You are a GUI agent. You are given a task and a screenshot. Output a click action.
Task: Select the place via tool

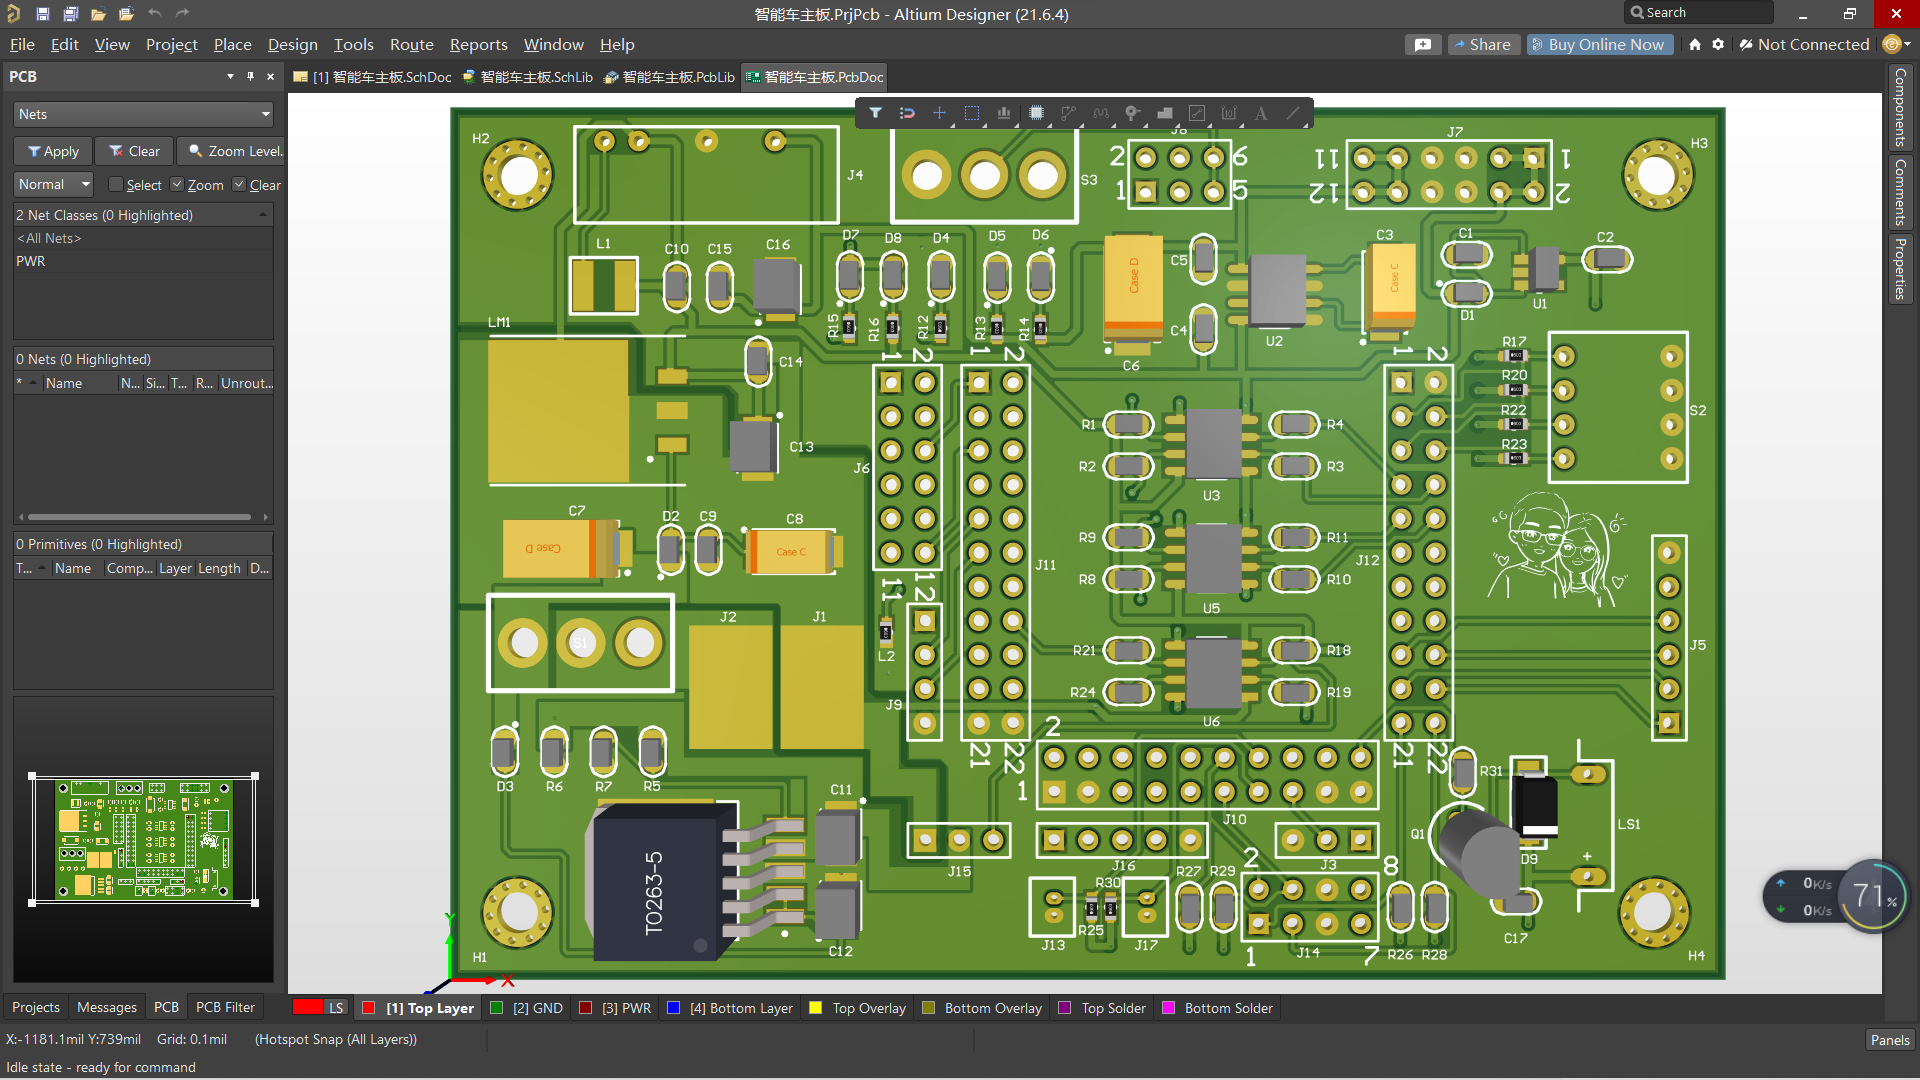(1131, 113)
